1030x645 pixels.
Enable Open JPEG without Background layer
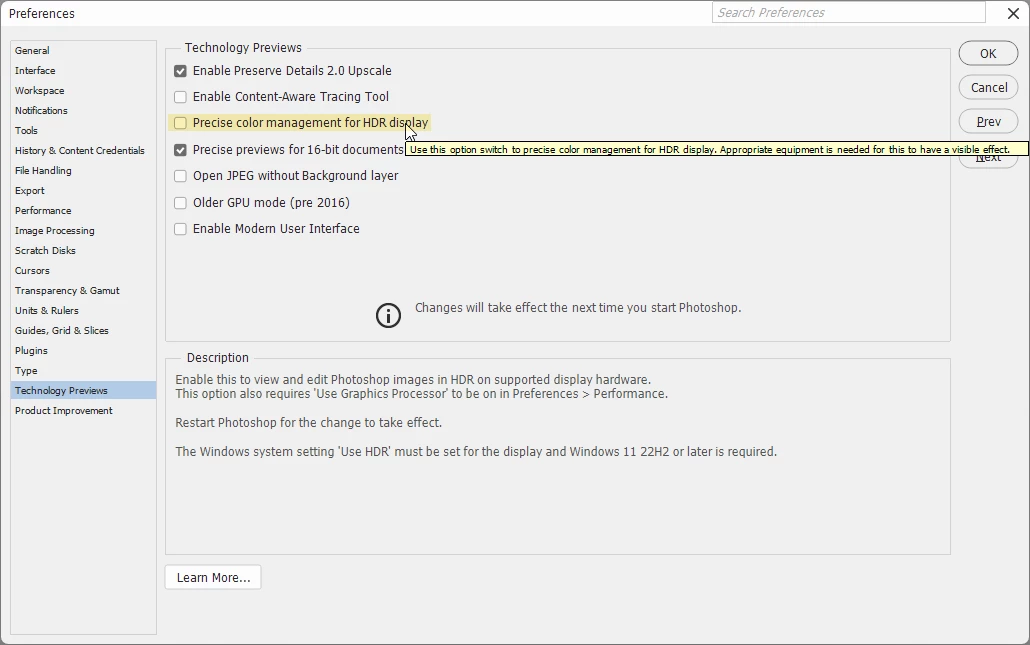coord(180,176)
